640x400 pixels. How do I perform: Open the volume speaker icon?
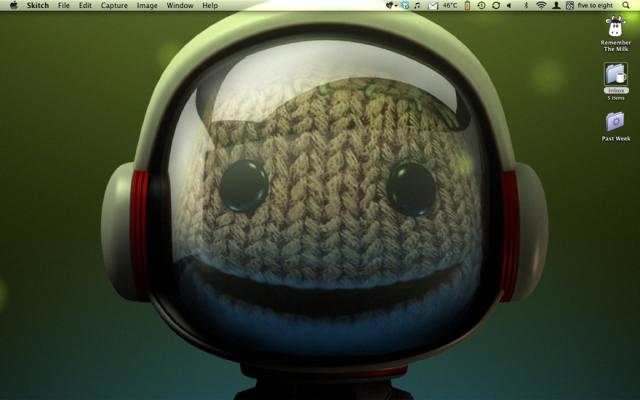coord(509,5)
